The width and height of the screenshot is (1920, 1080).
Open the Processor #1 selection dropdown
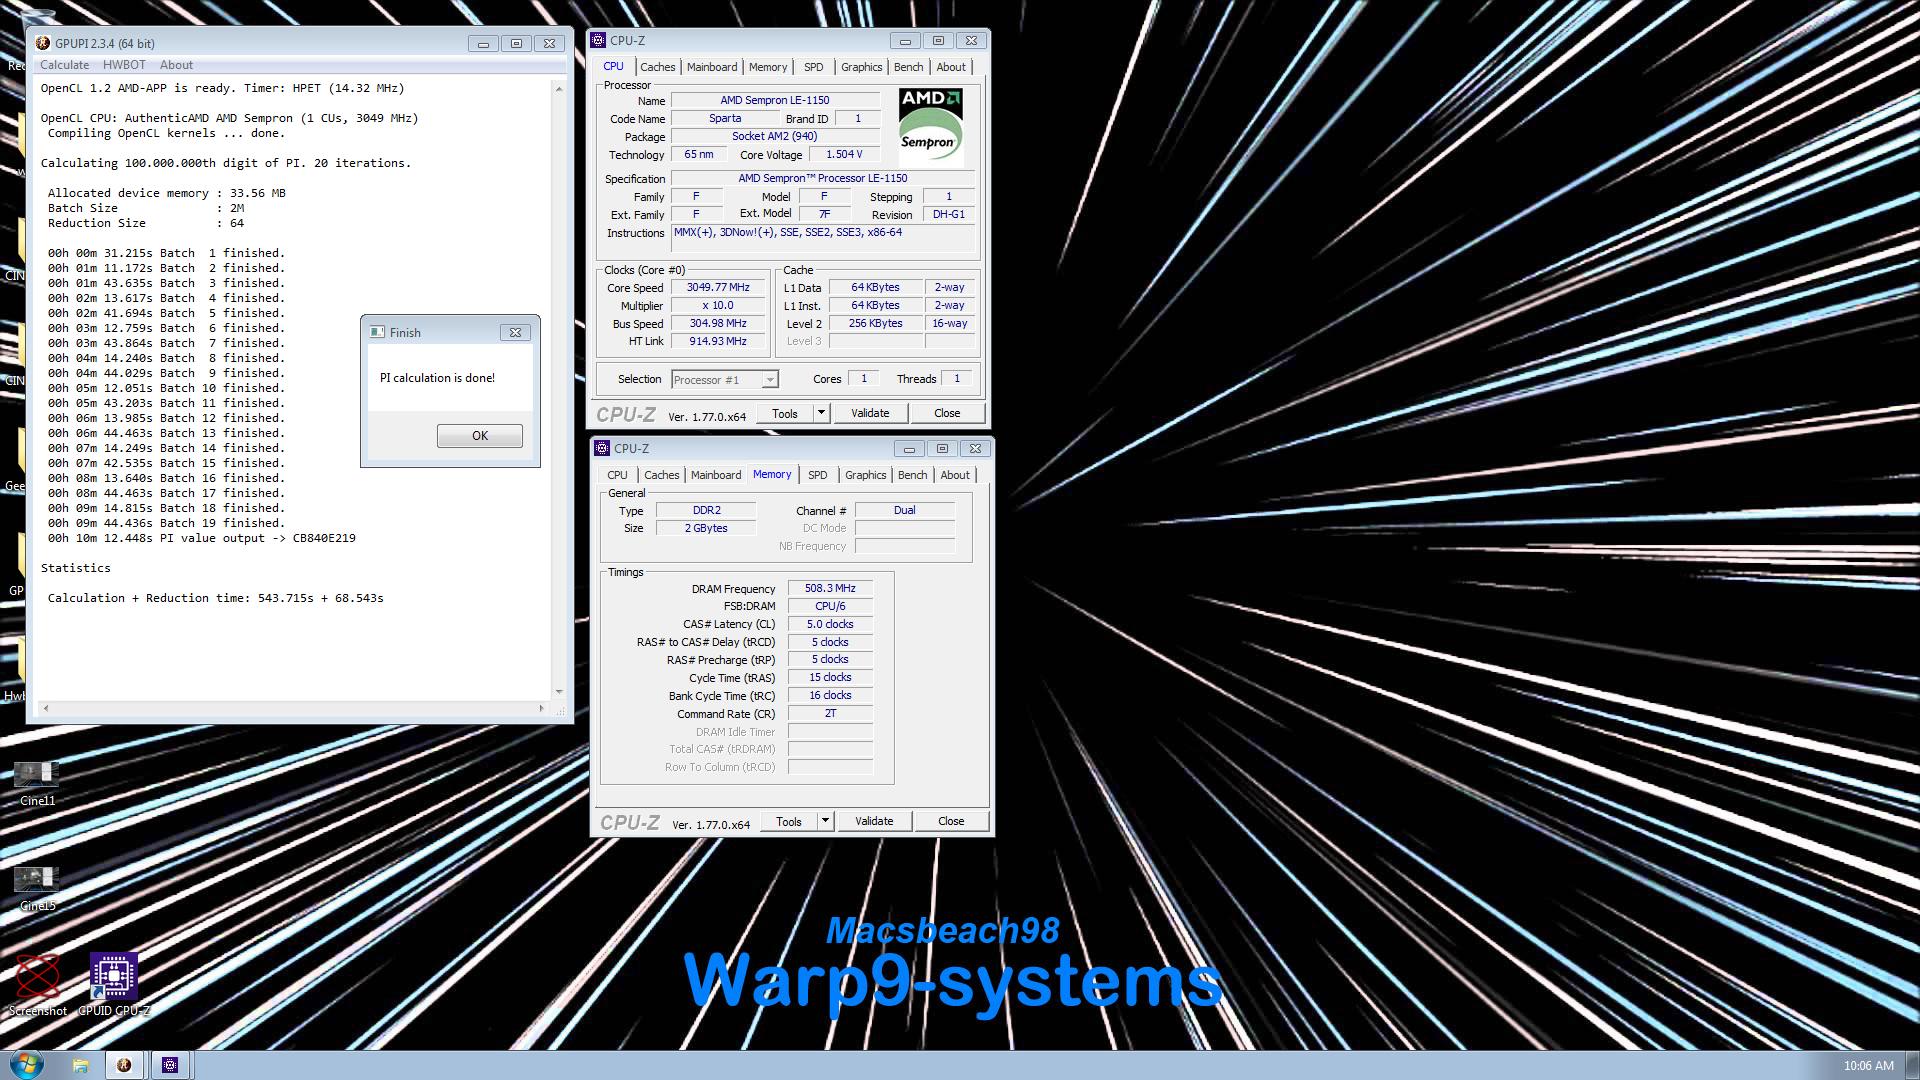pos(725,380)
